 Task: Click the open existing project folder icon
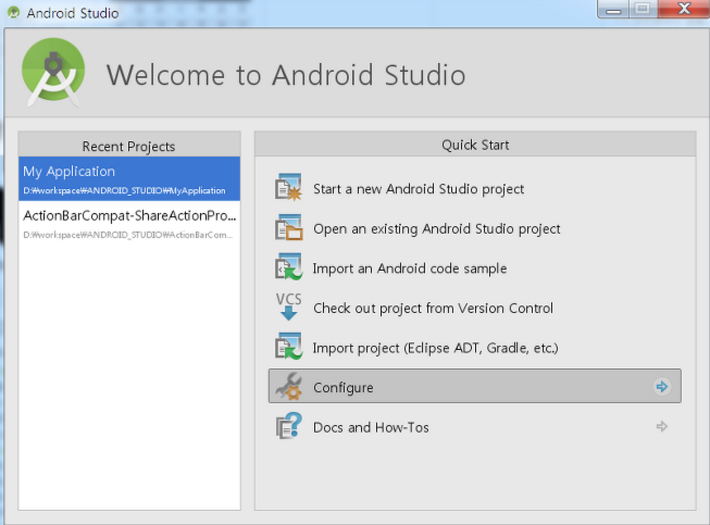pos(288,227)
